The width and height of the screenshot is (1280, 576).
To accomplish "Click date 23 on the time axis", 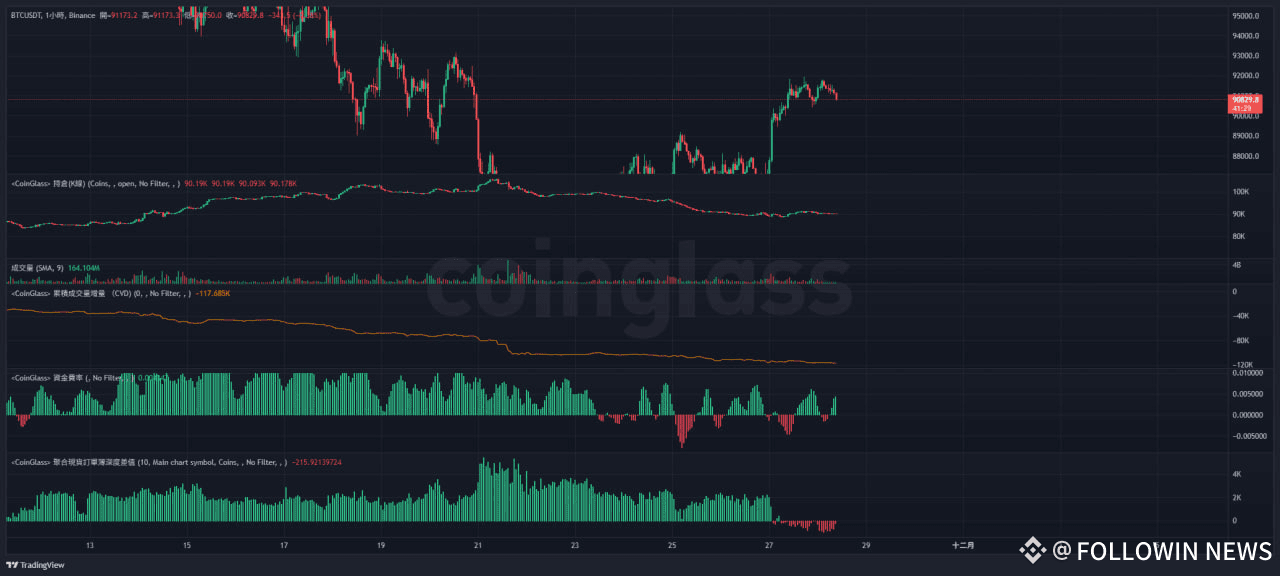I will (575, 546).
